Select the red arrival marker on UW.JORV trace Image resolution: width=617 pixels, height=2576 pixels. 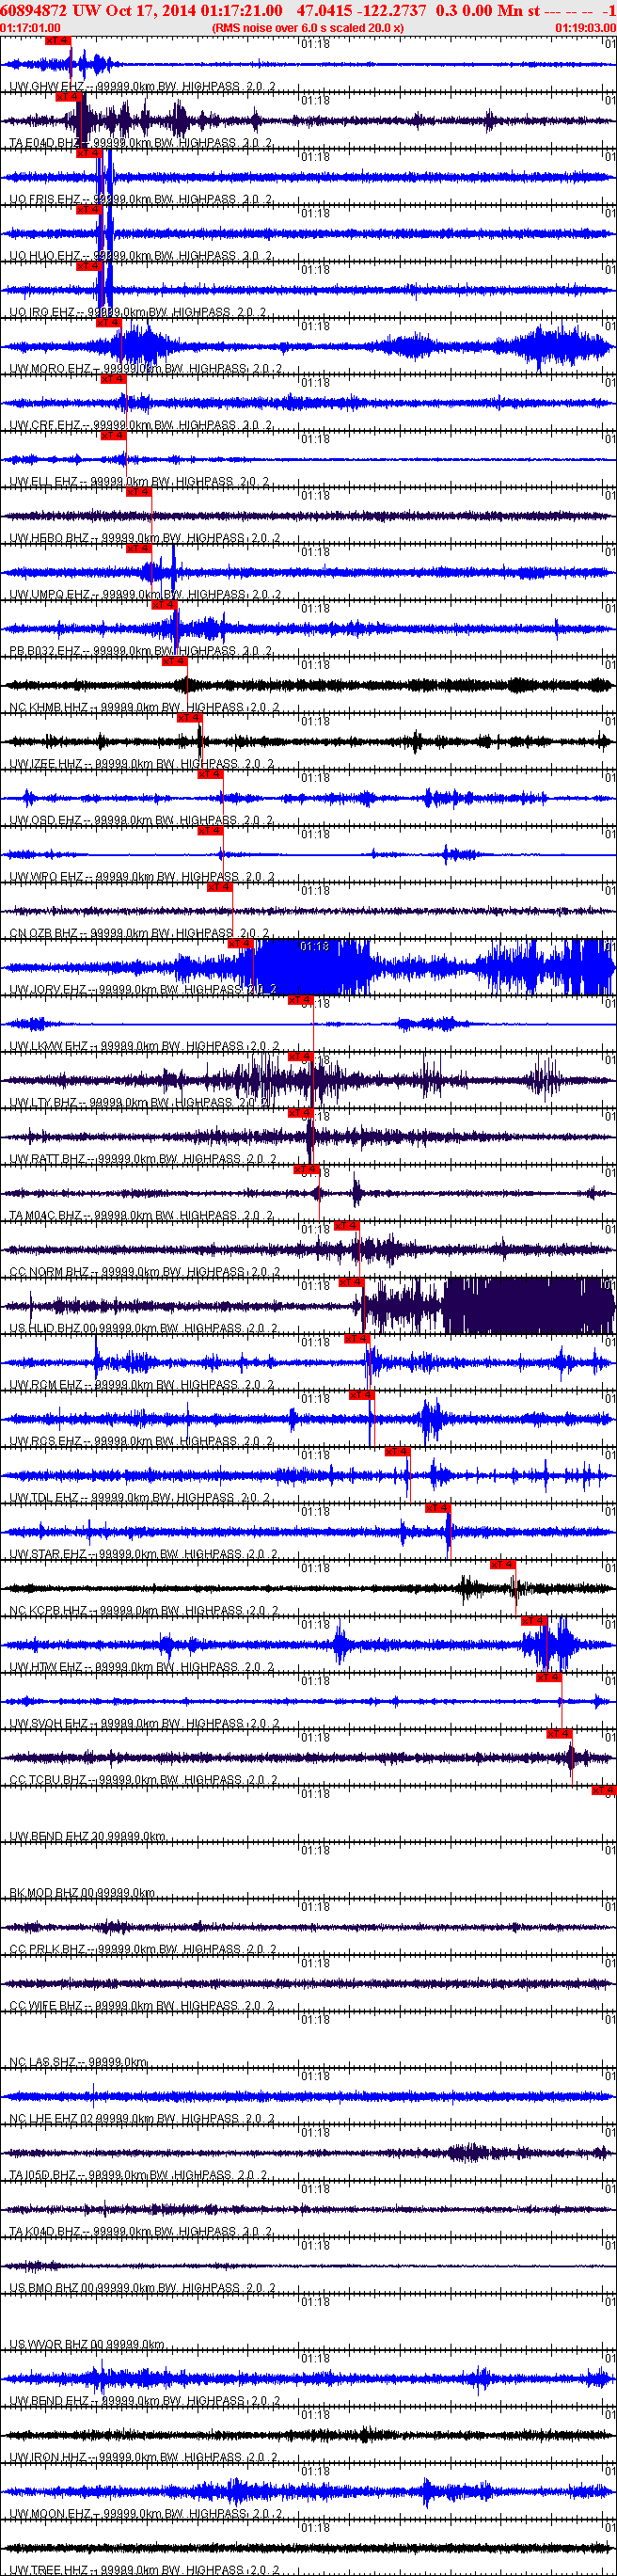pos(240,943)
